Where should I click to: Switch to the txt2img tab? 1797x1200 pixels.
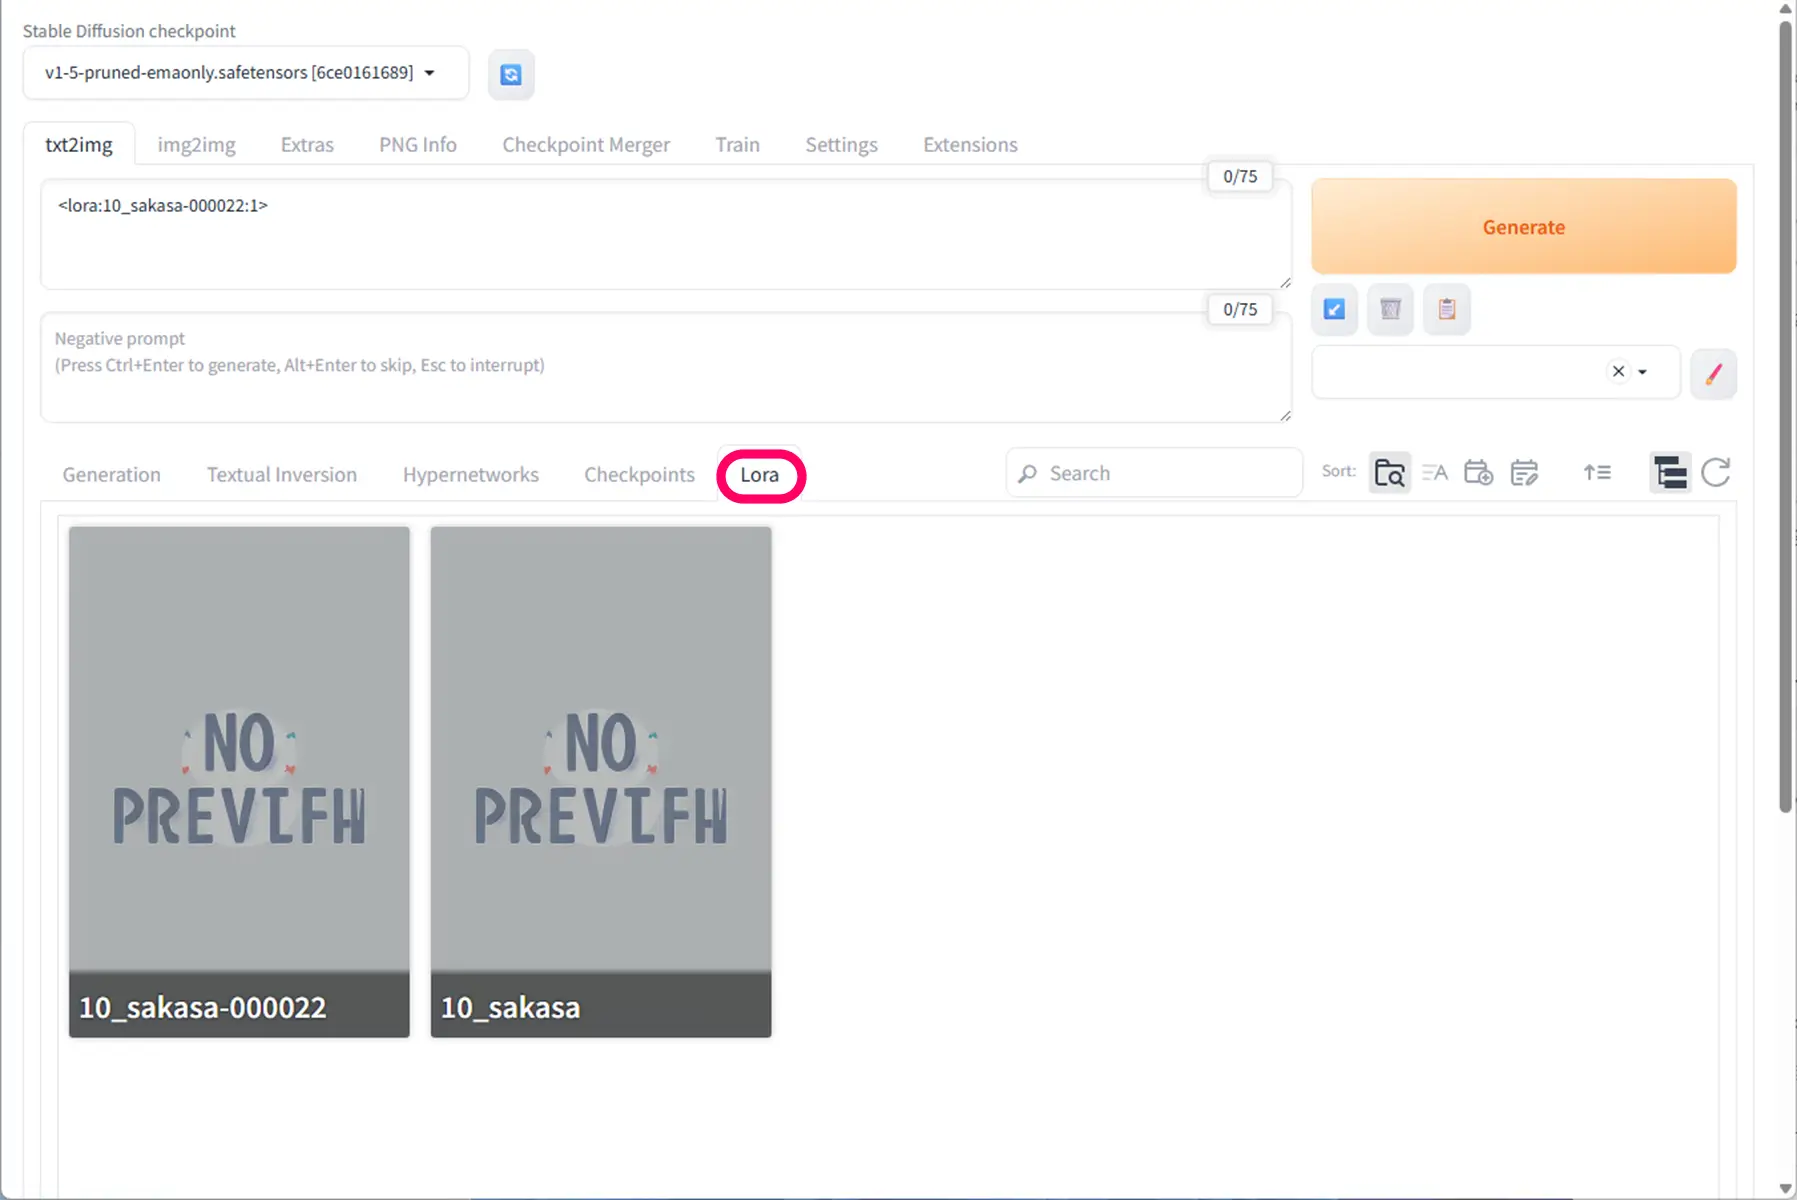tap(79, 145)
